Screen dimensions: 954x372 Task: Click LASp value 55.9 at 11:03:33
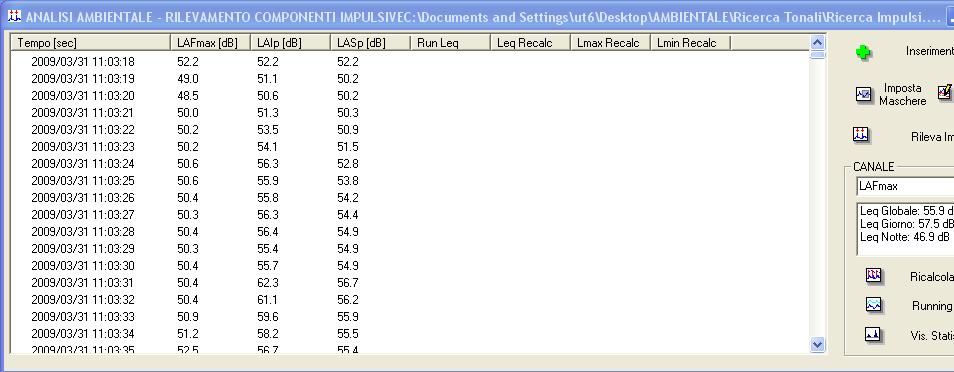point(347,317)
